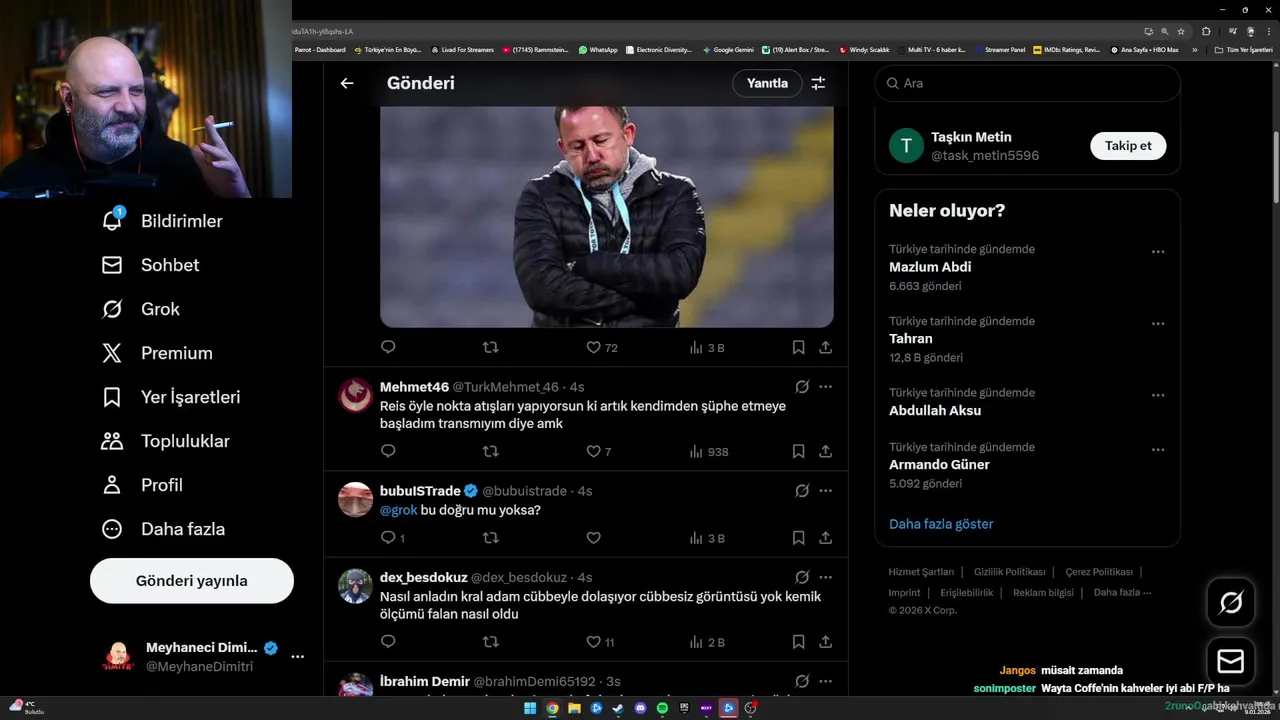Bookmark Mehmet46's reply
1280x720 pixels.
[x=798, y=451]
